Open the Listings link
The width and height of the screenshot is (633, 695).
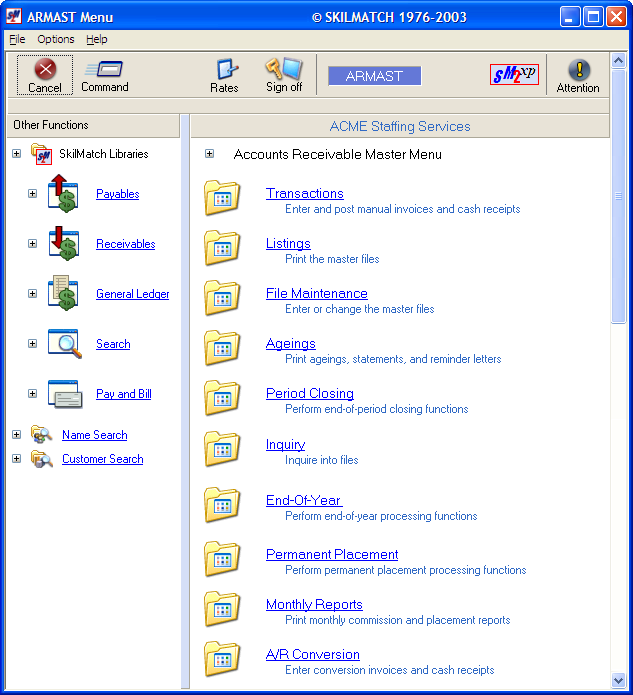[288, 243]
